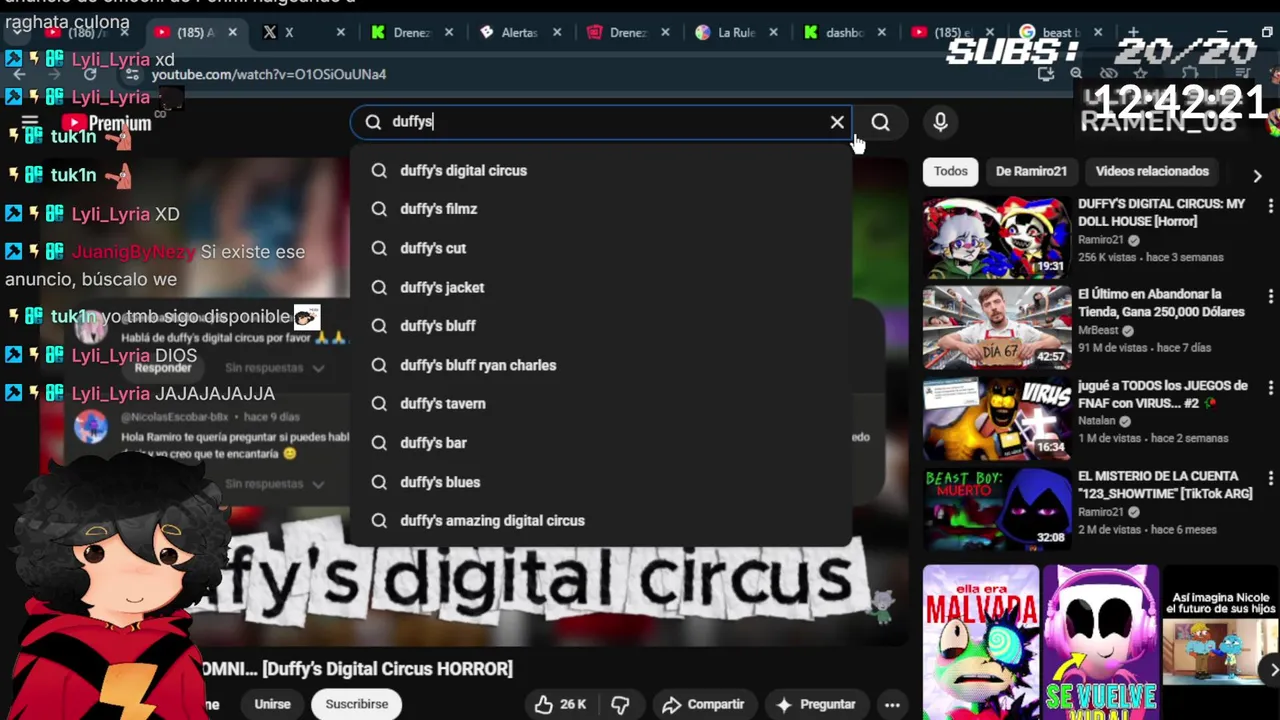Dislike the current video

(621, 704)
